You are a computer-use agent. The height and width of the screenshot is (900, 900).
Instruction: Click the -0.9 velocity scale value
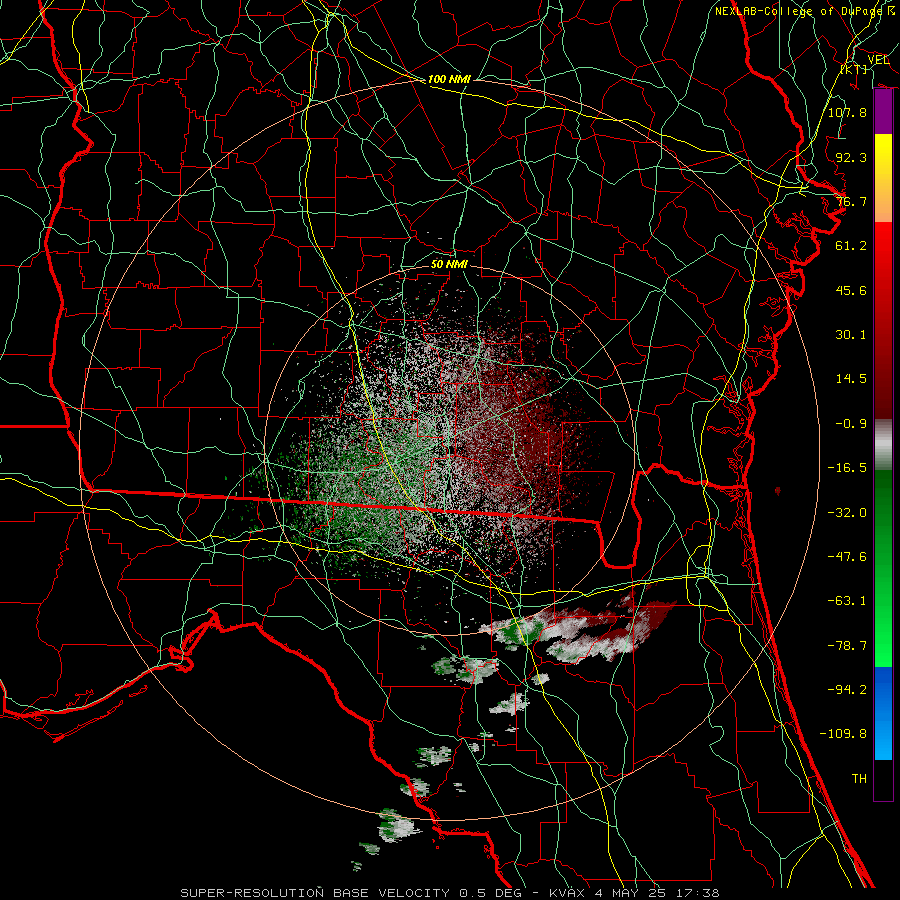click(x=851, y=424)
